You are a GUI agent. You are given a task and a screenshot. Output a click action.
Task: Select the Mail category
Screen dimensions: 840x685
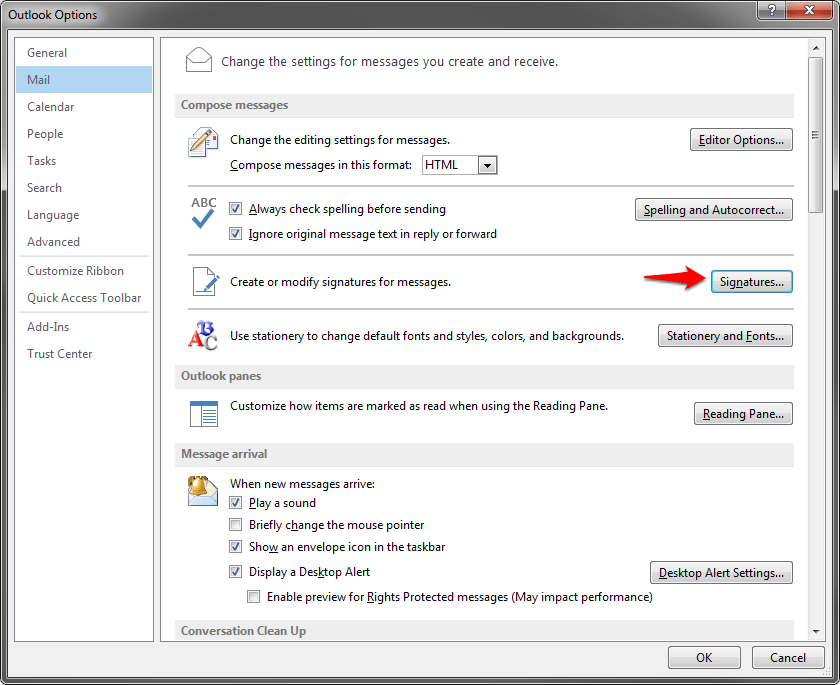(84, 79)
